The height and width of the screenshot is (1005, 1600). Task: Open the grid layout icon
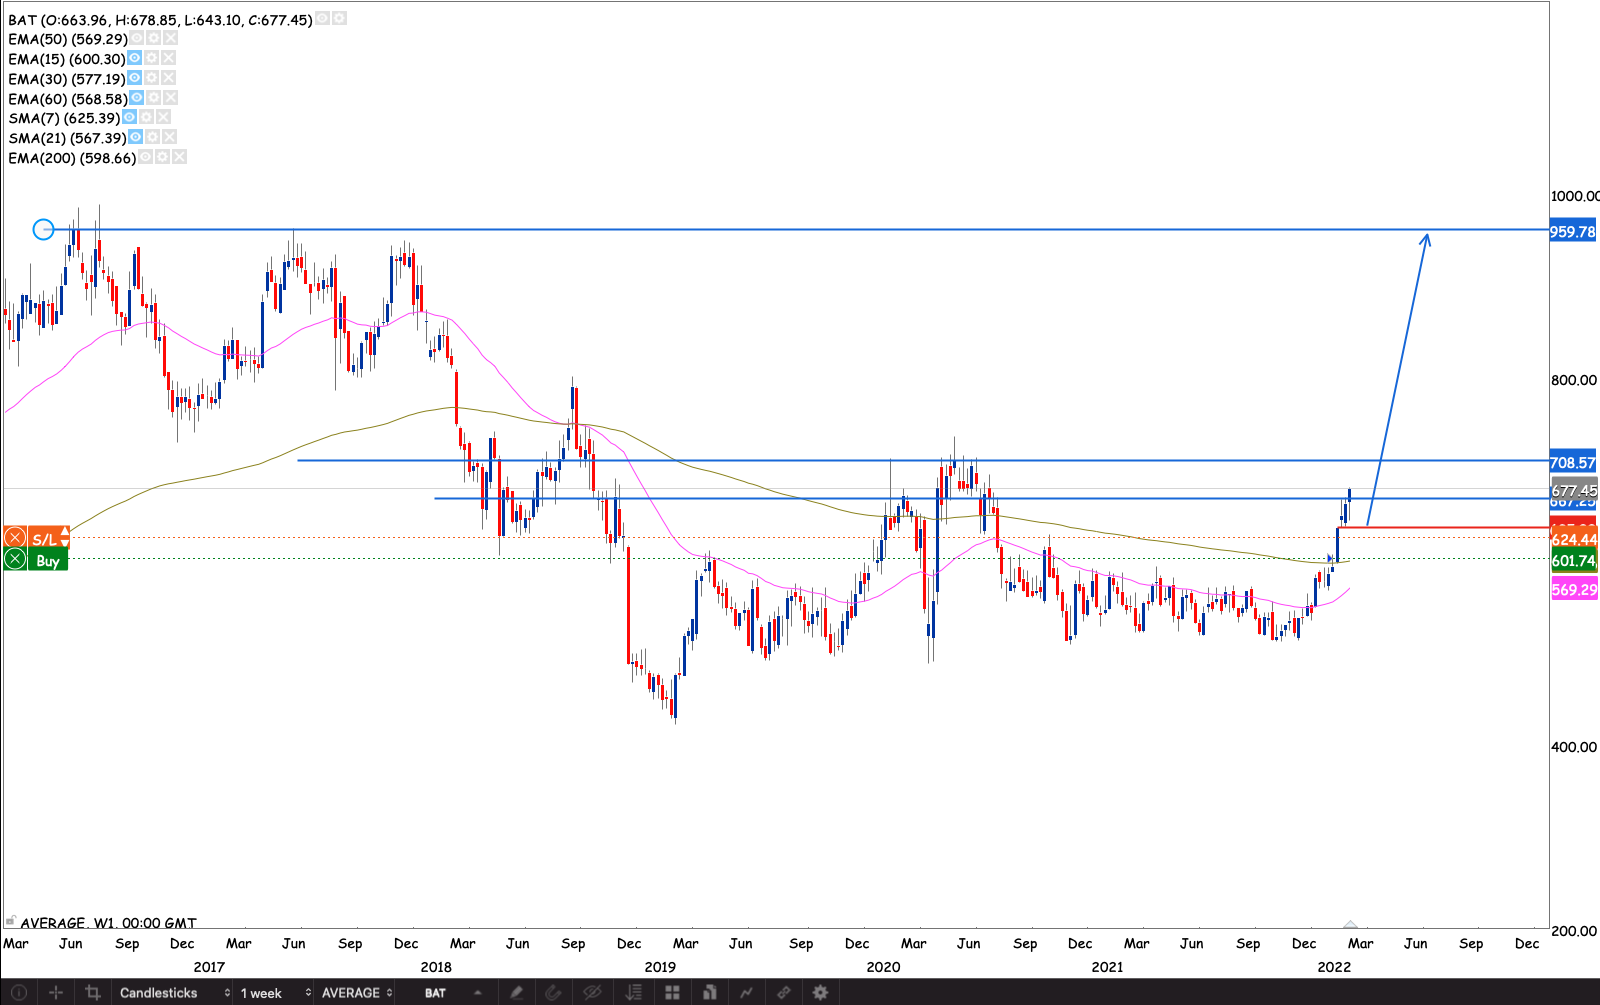click(672, 992)
